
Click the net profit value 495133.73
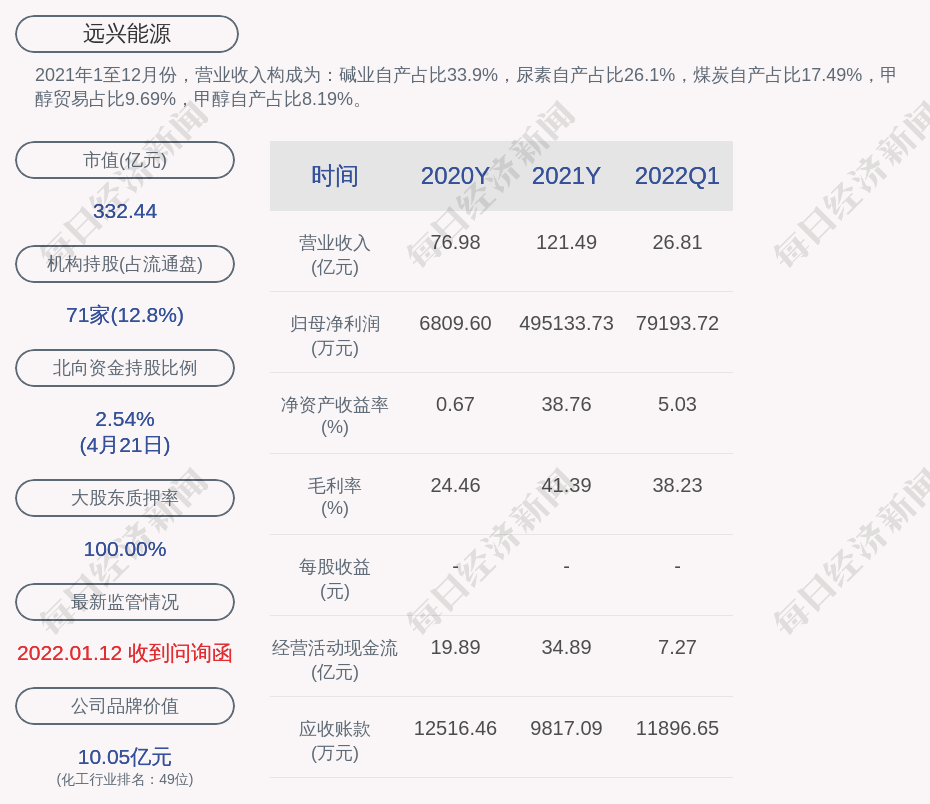point(566,323)
